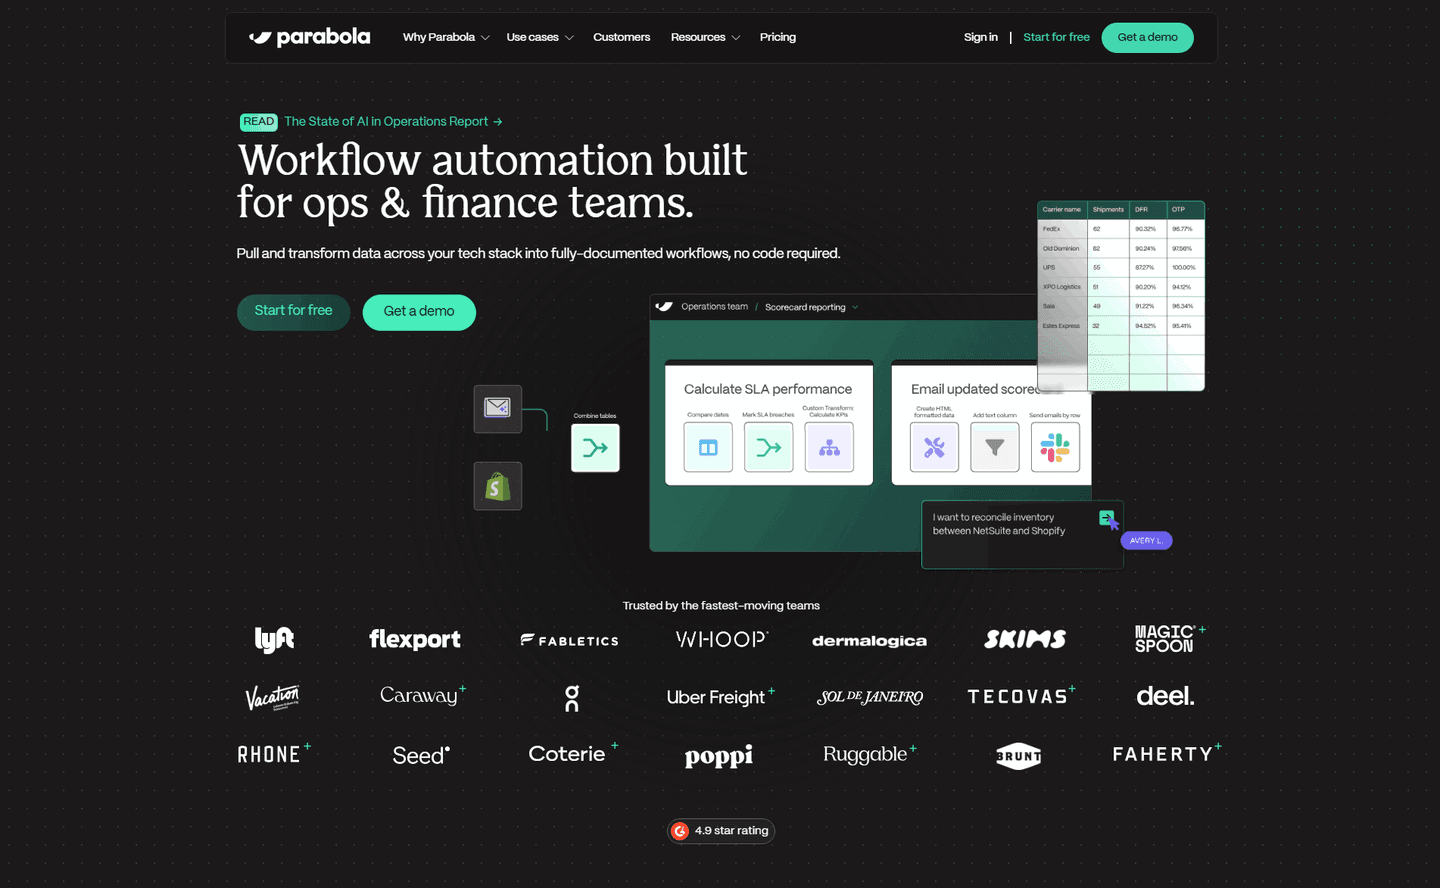
Task: Click Start for free in the header
Action: click(1056, 37)
